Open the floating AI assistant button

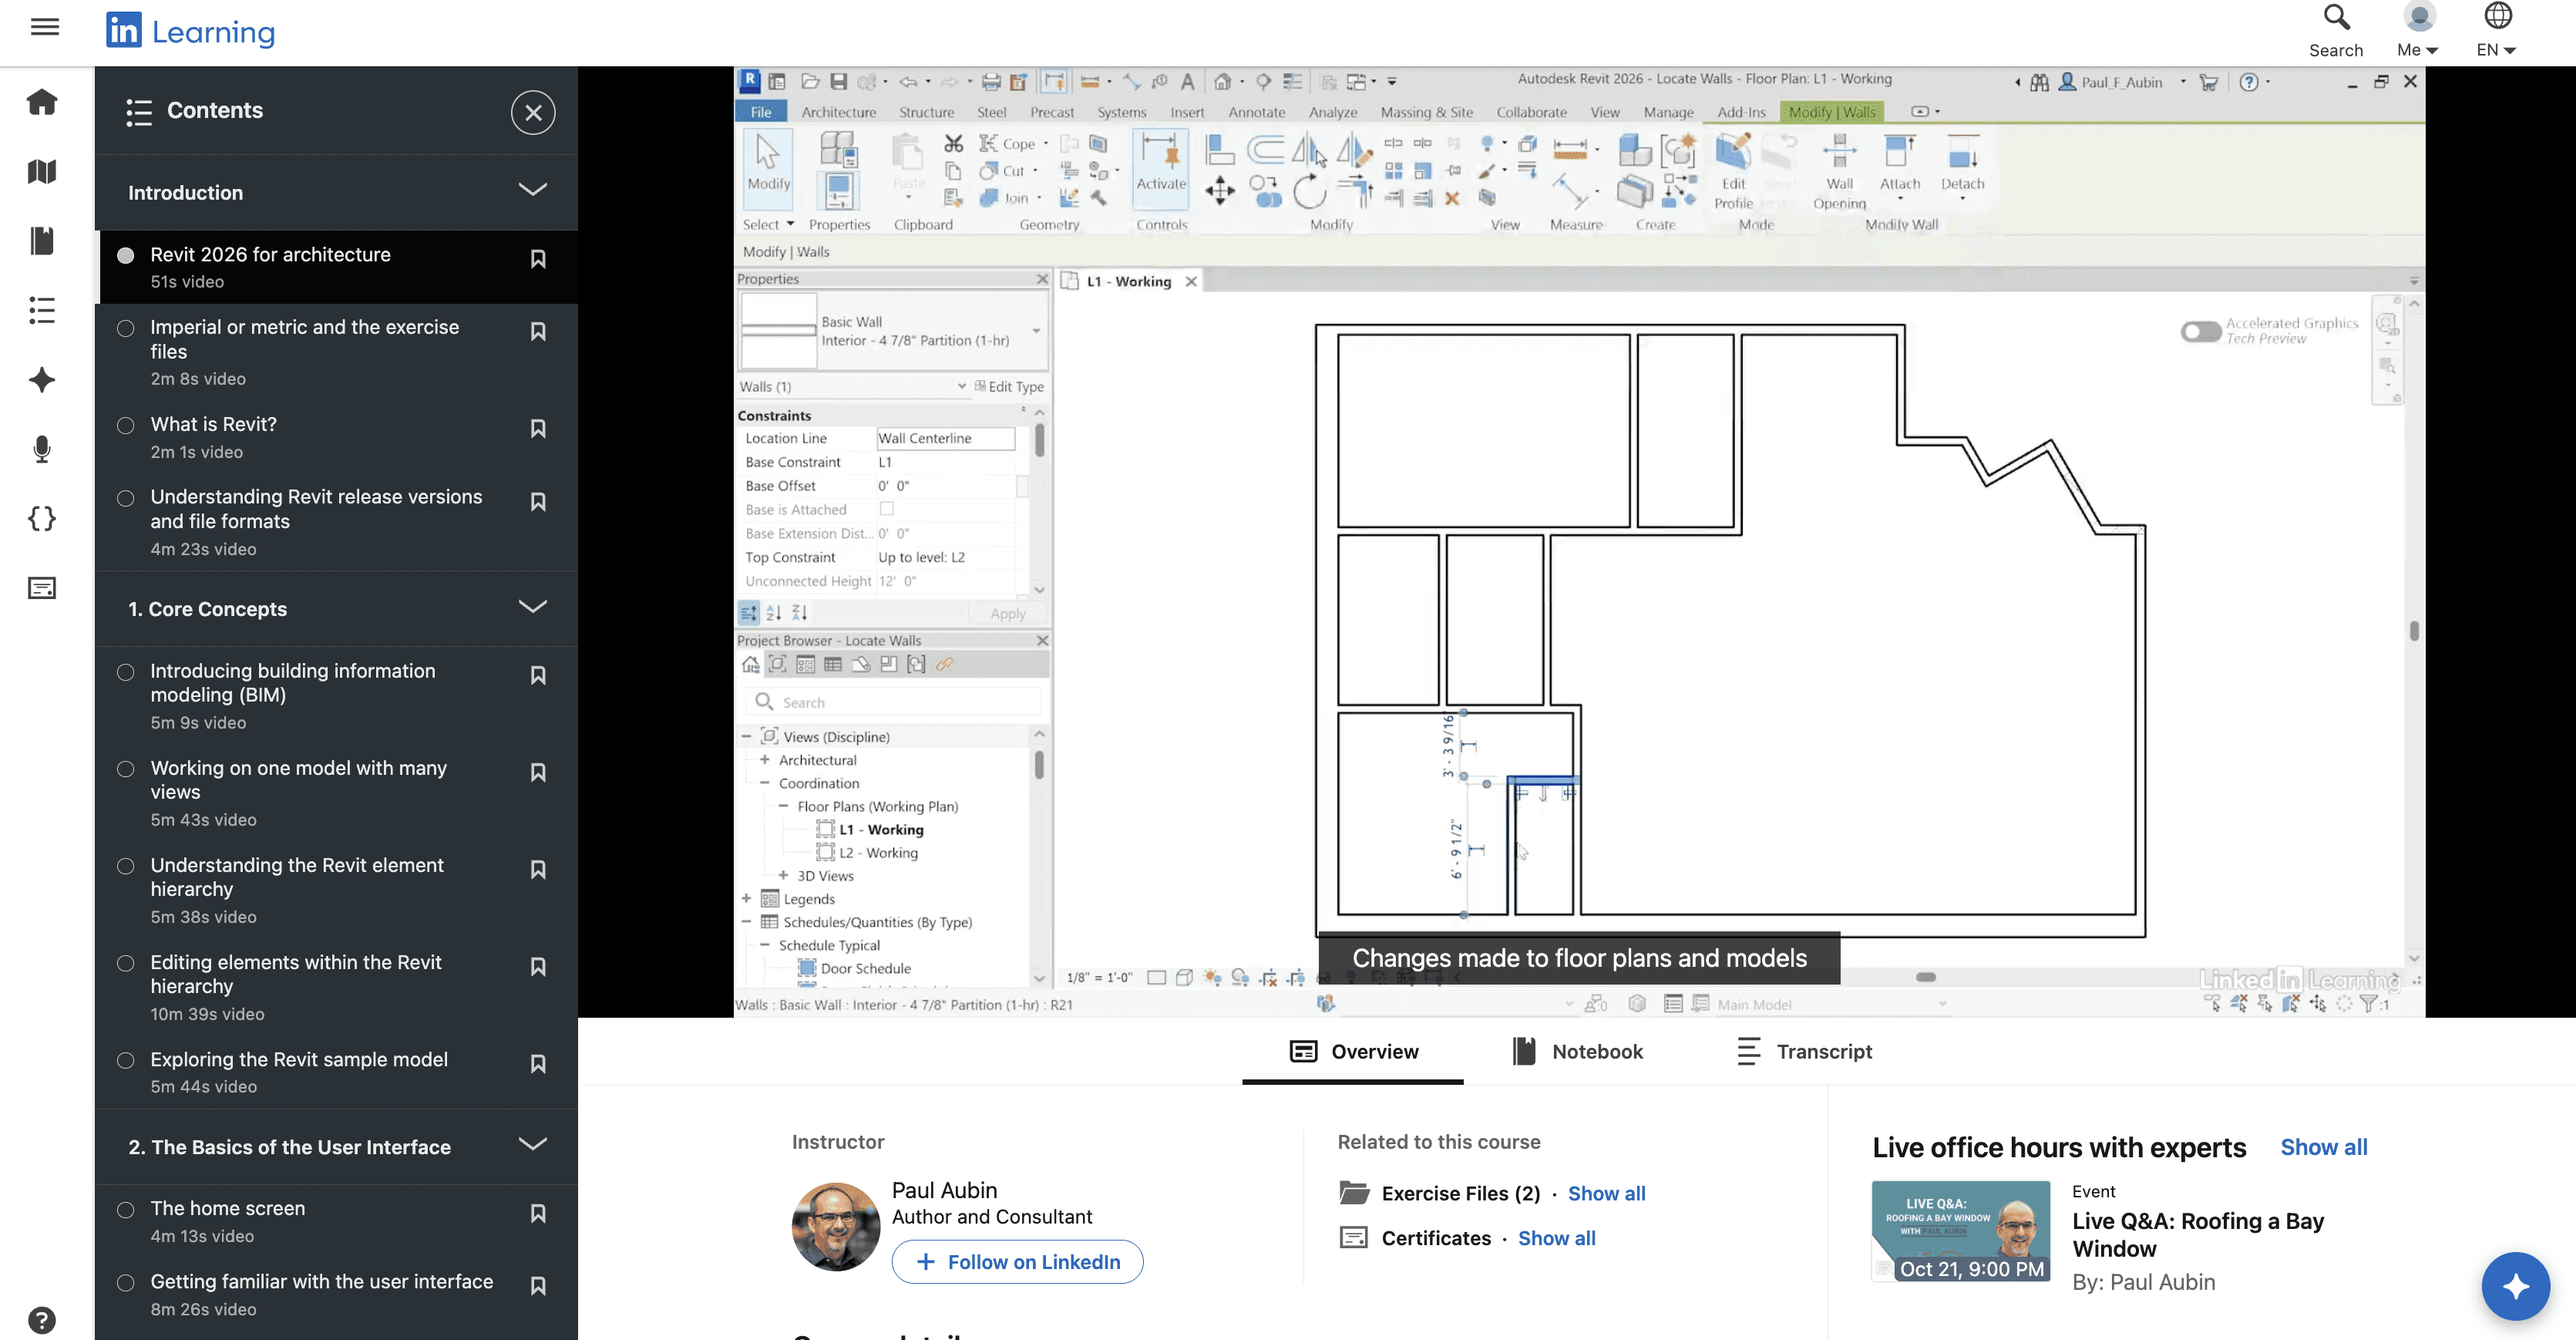coord(2515,1286)
